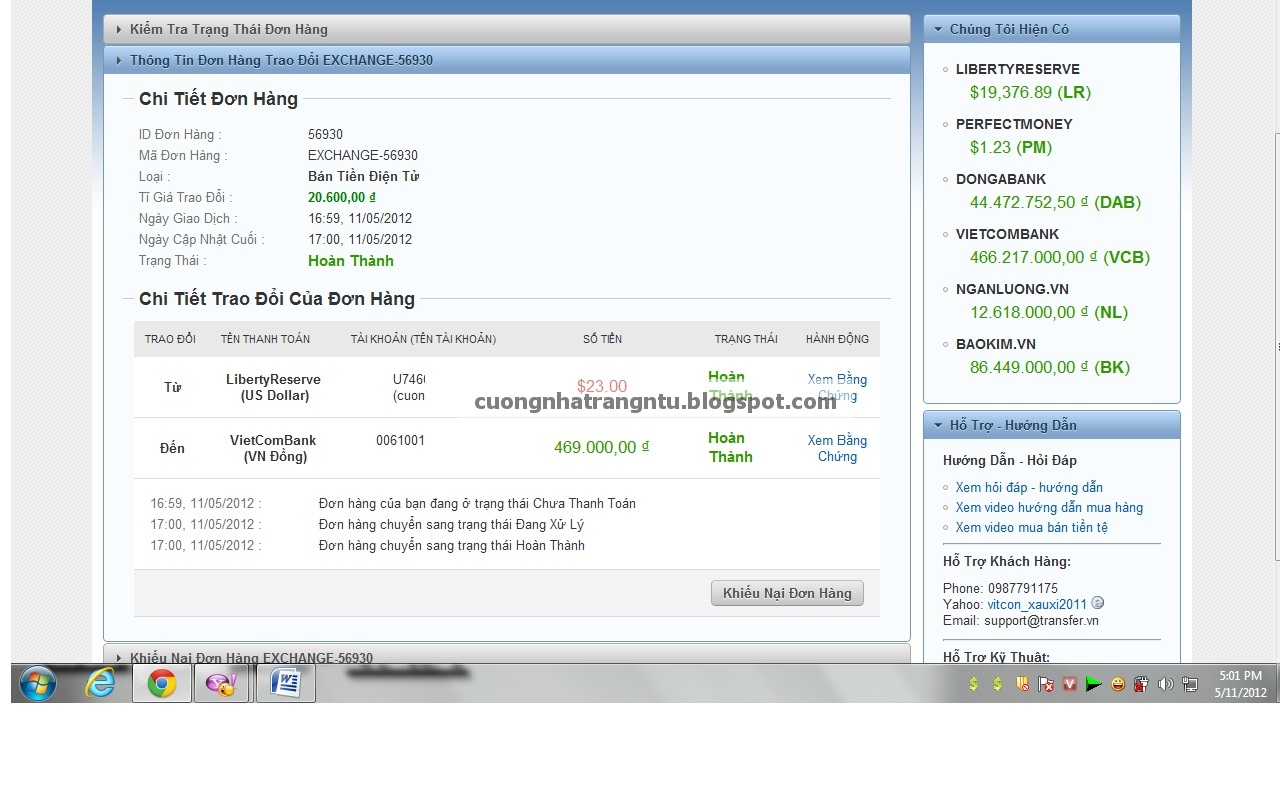Open the Yahoo smiley tray icon
This screenshot has width=1280, height=800.
(1118, 685)
